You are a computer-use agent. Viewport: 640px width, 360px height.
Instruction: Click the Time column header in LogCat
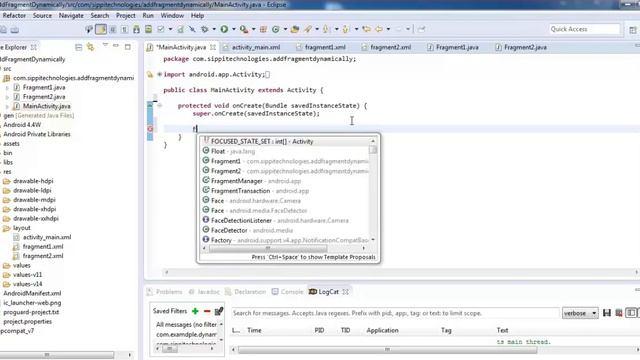pyautogui.click(x=254, y=330)
